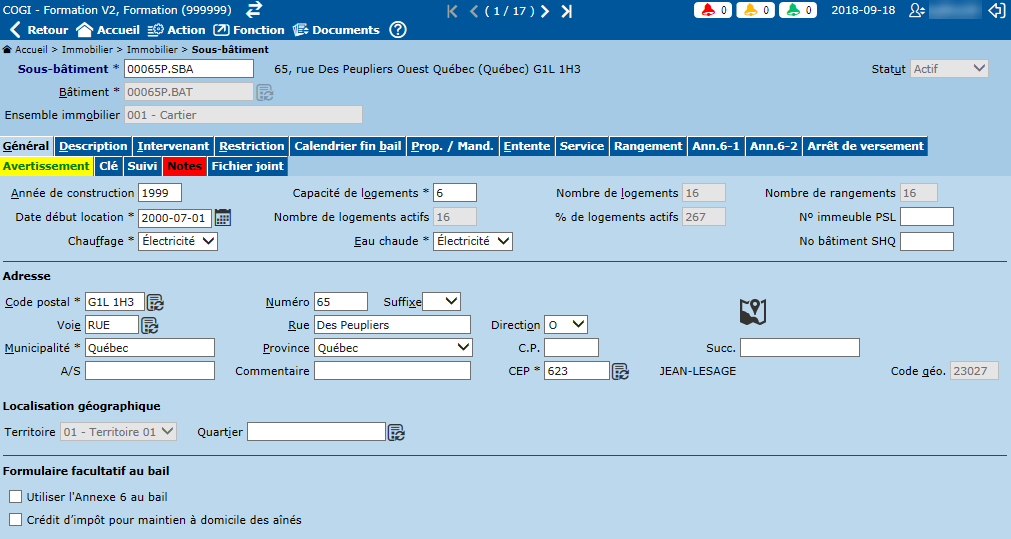Click the Documents toolbar button
This screenshot has height=539, width=1011.
coord(336,30)
